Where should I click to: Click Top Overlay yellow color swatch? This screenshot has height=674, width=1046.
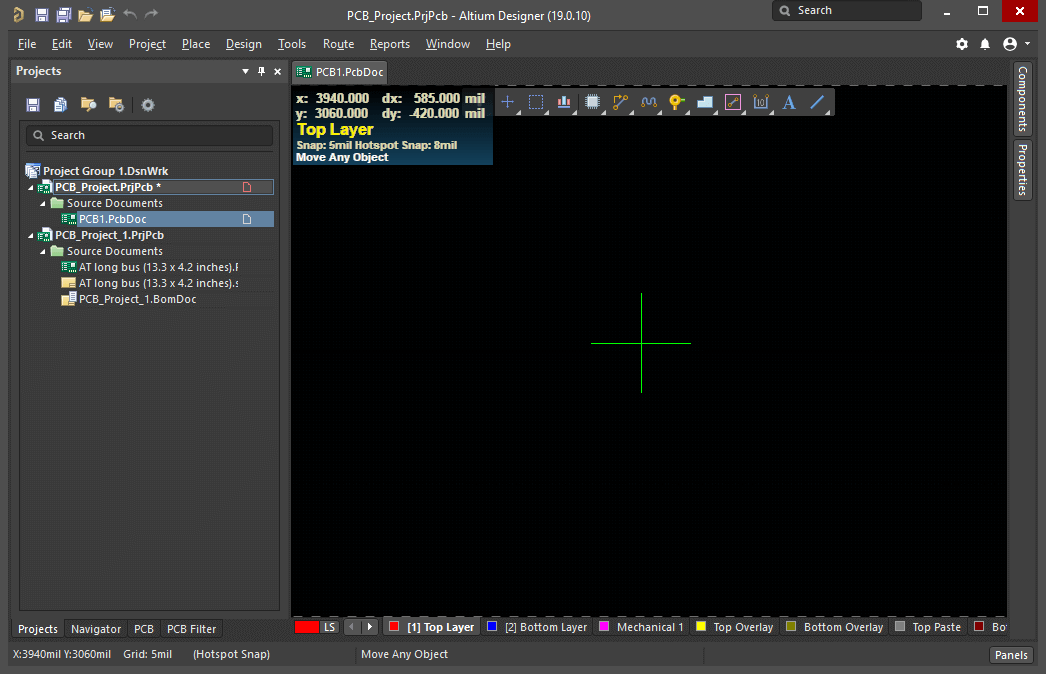700,626
